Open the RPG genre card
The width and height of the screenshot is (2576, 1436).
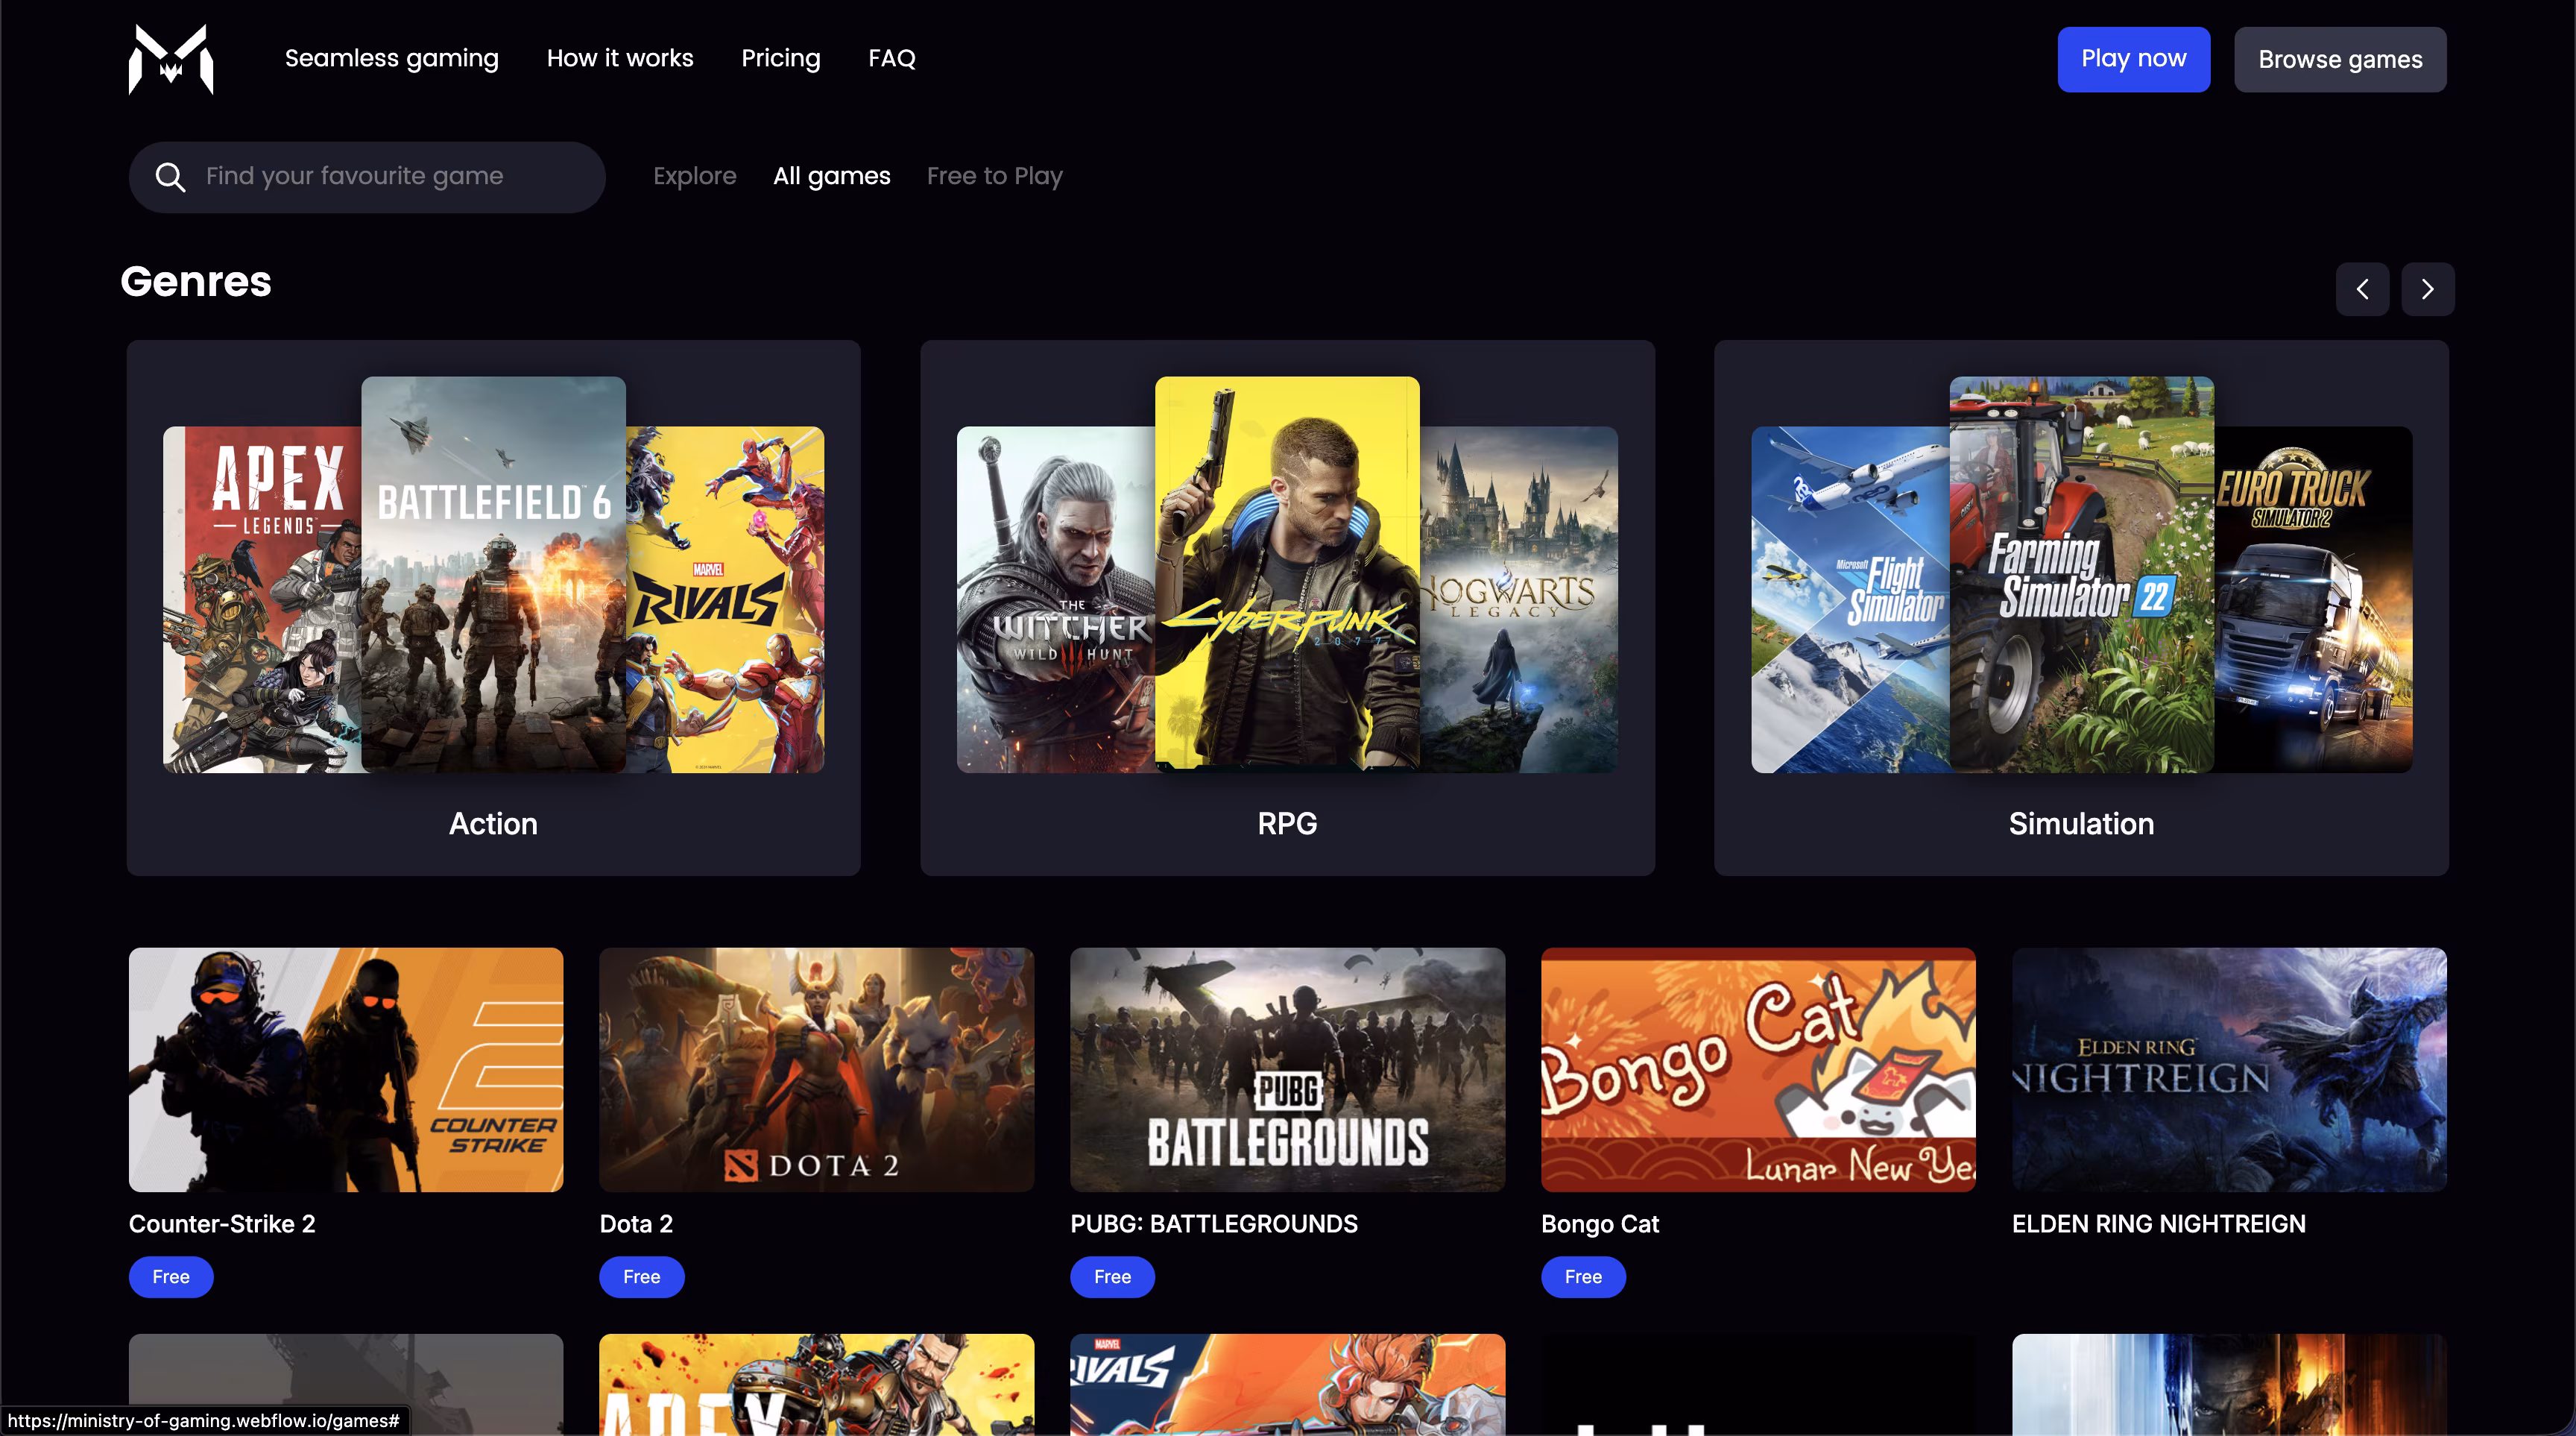1287,607
